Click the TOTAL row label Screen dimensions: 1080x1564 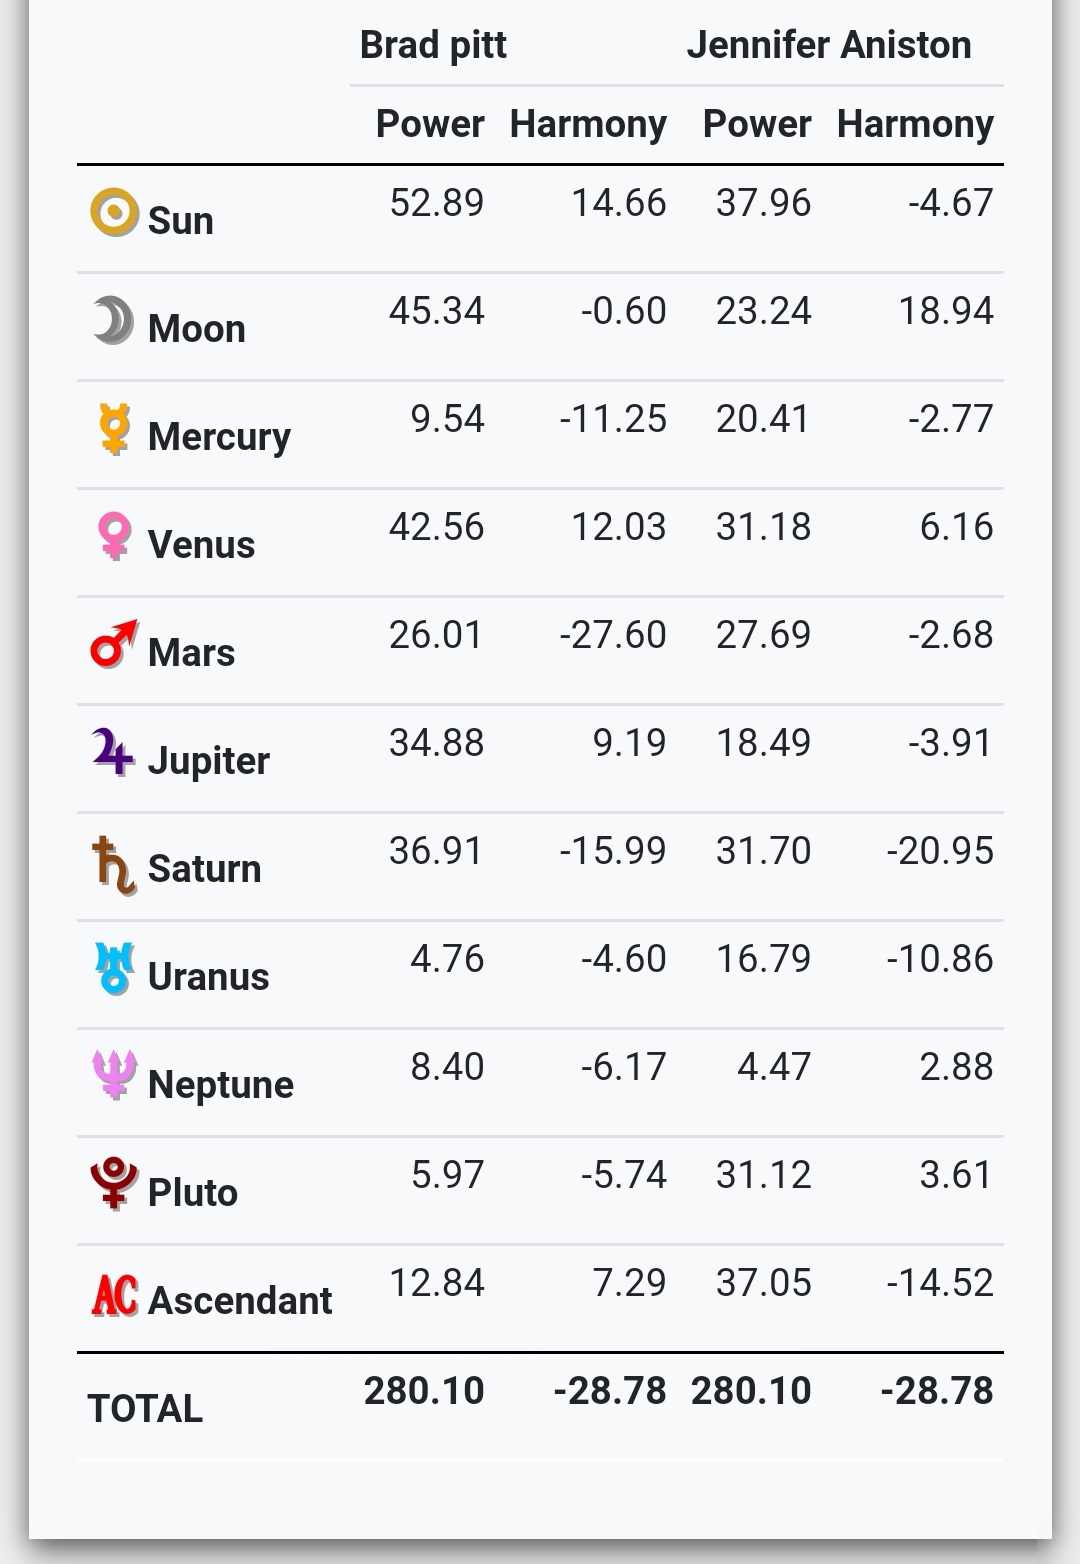tap(145, 1408)
